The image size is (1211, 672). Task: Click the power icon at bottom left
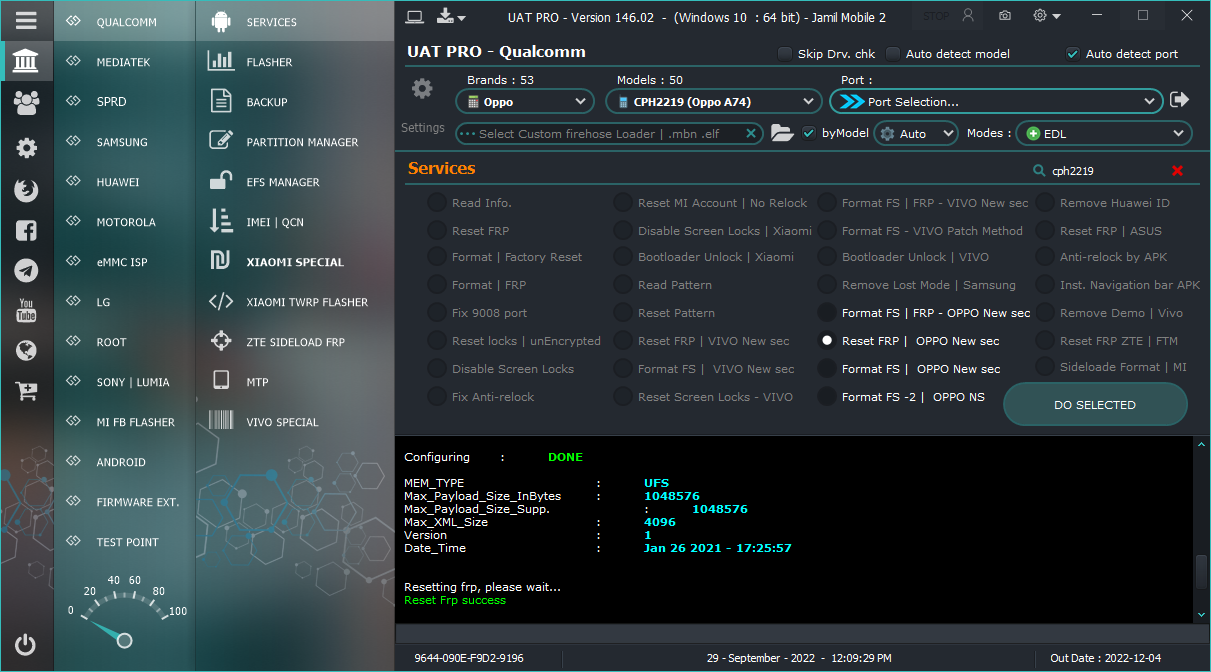coord(26,644)
